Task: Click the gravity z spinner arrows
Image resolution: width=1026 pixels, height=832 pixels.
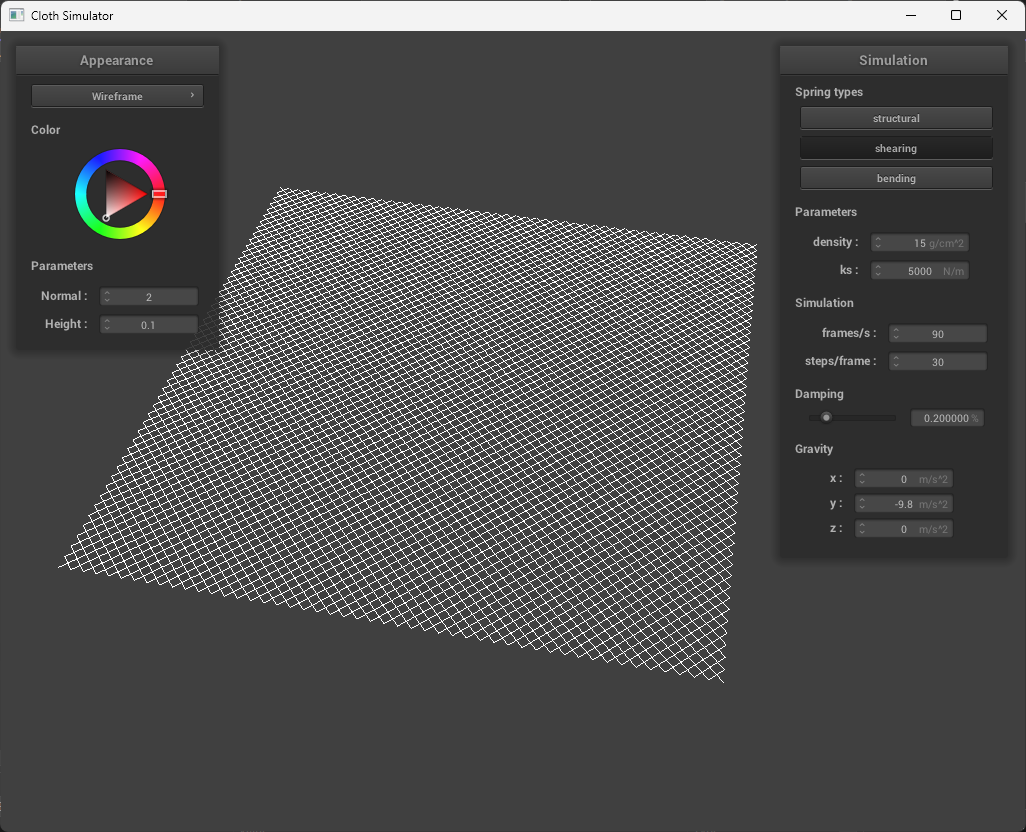Action: pyautogui.click(x=862, y=529)
